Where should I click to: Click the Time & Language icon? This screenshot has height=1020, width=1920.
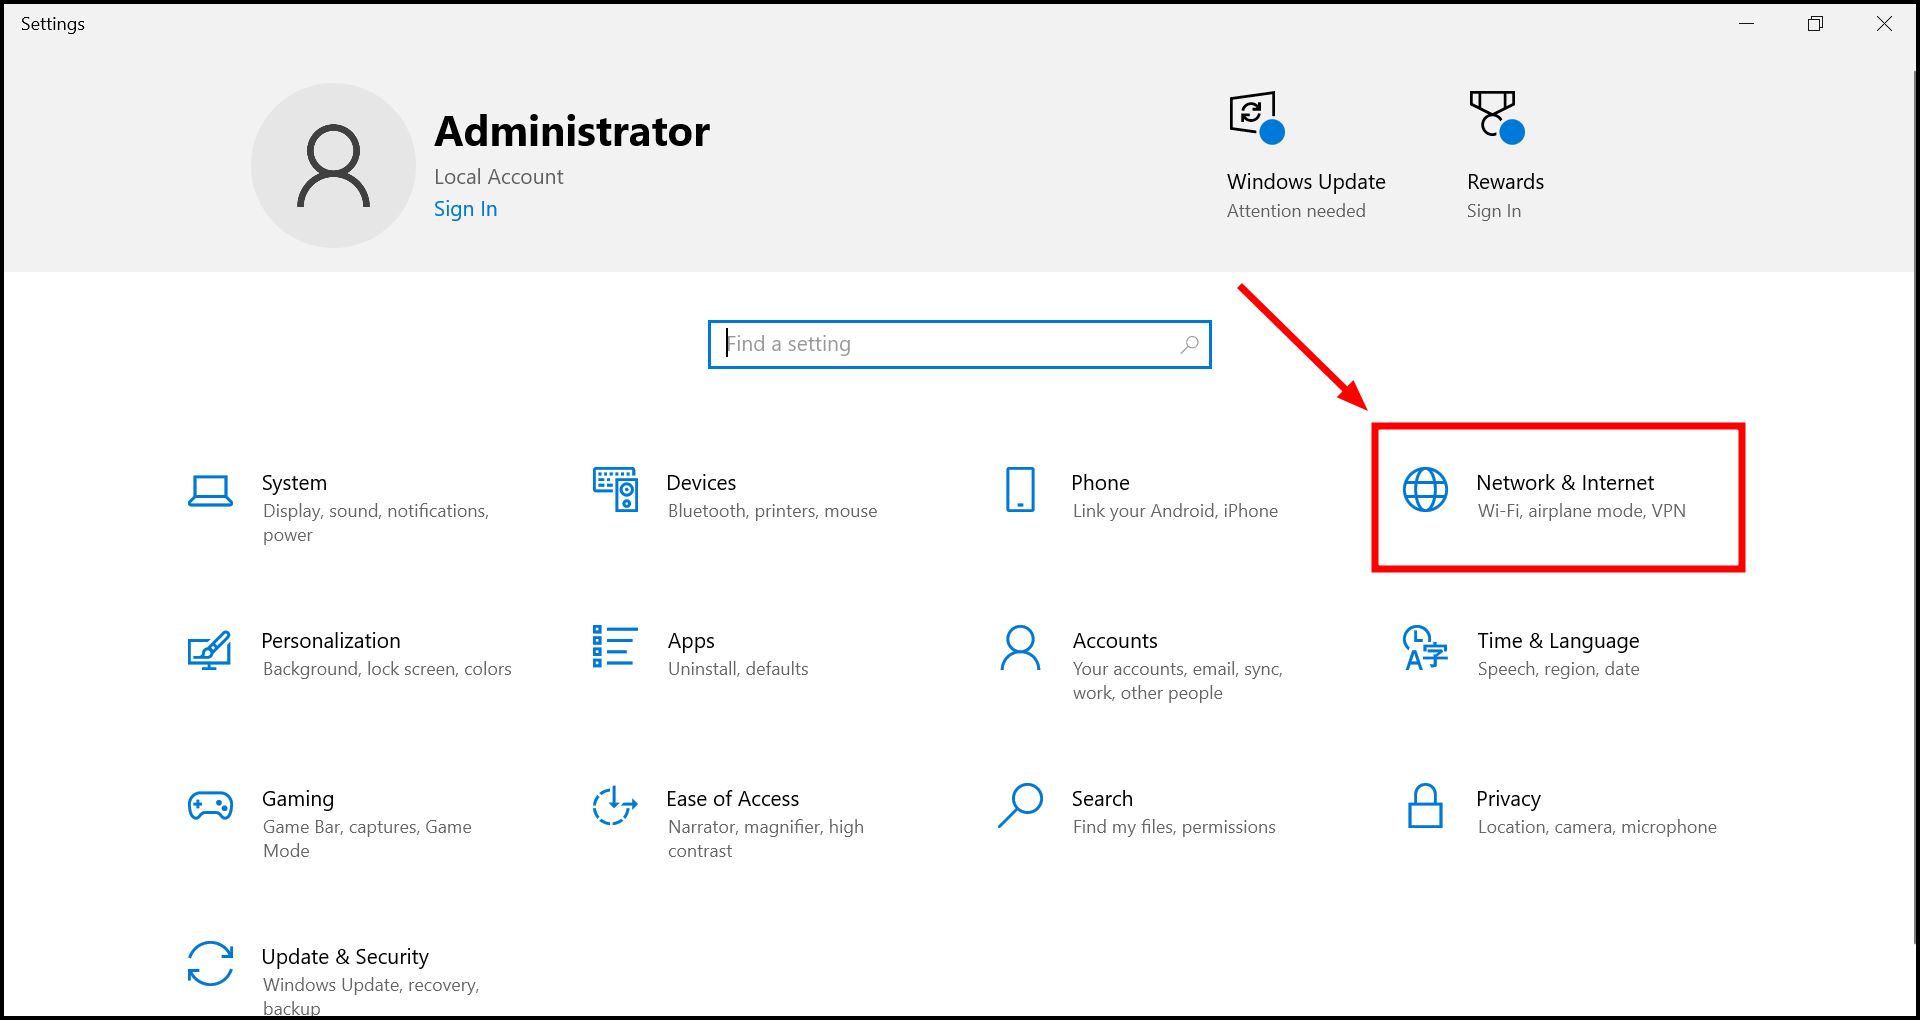[1425, 648]
